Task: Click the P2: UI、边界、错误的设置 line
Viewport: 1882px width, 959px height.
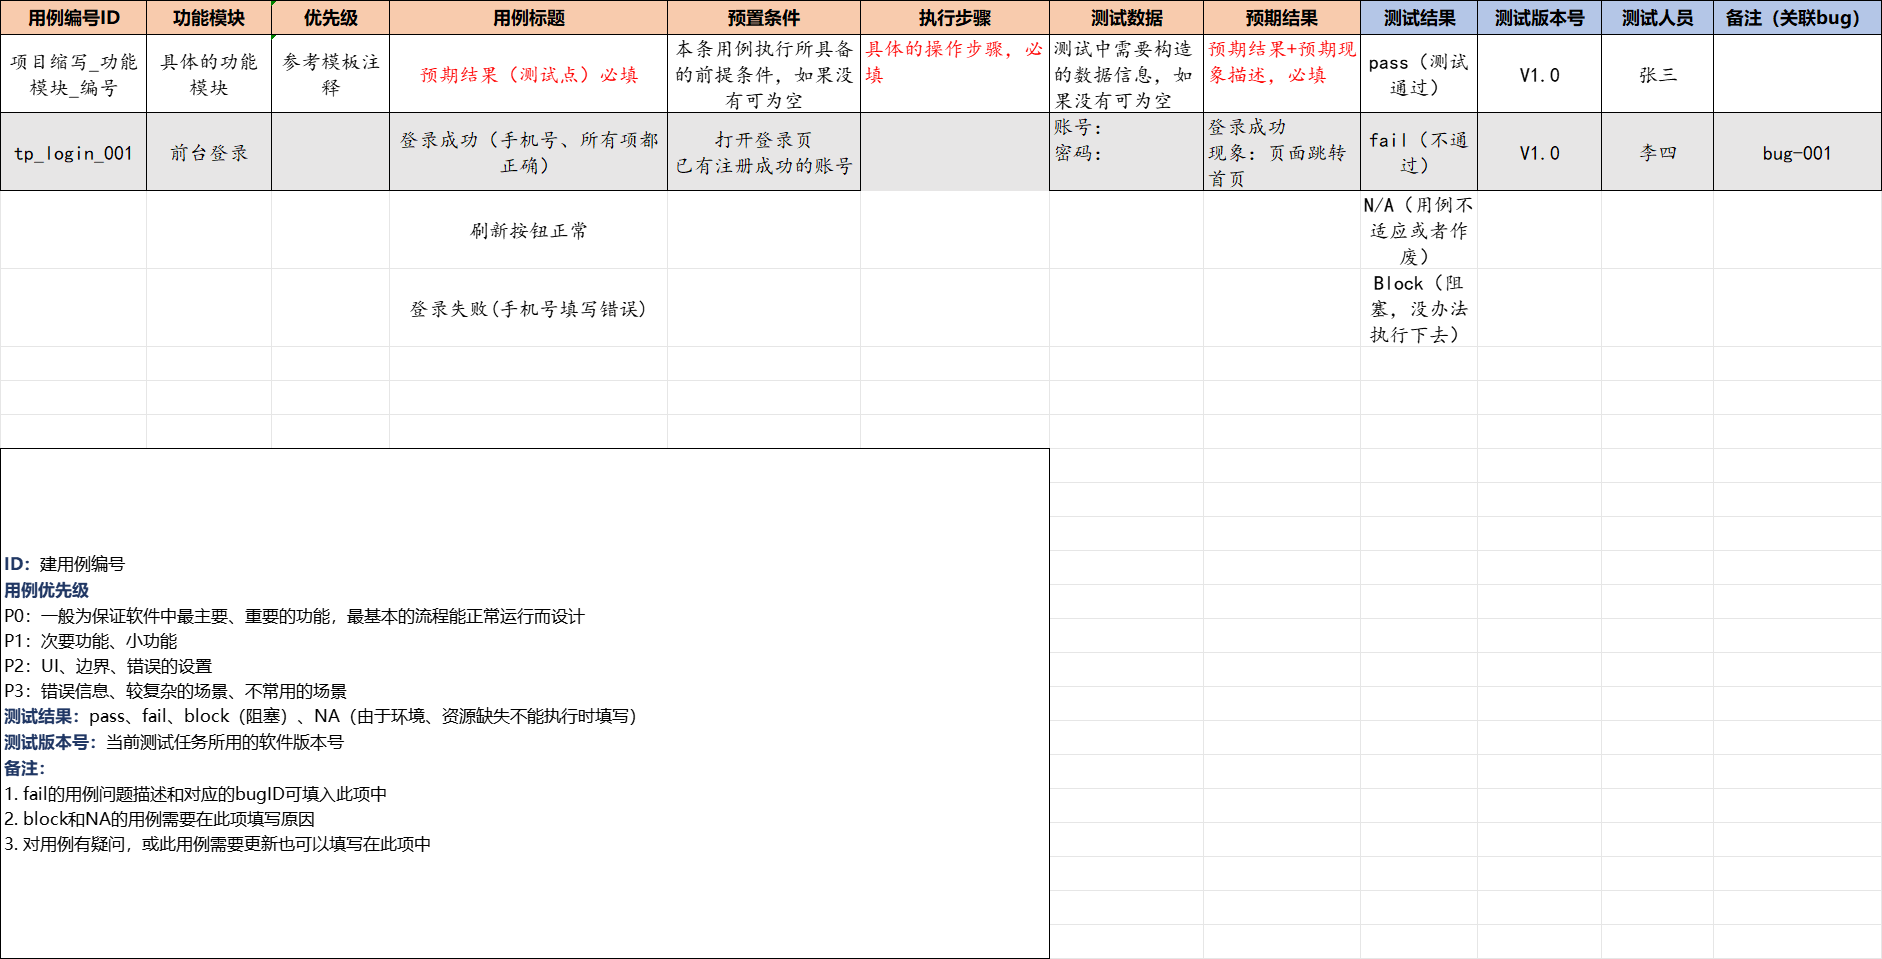Action: tap(108, 666)
